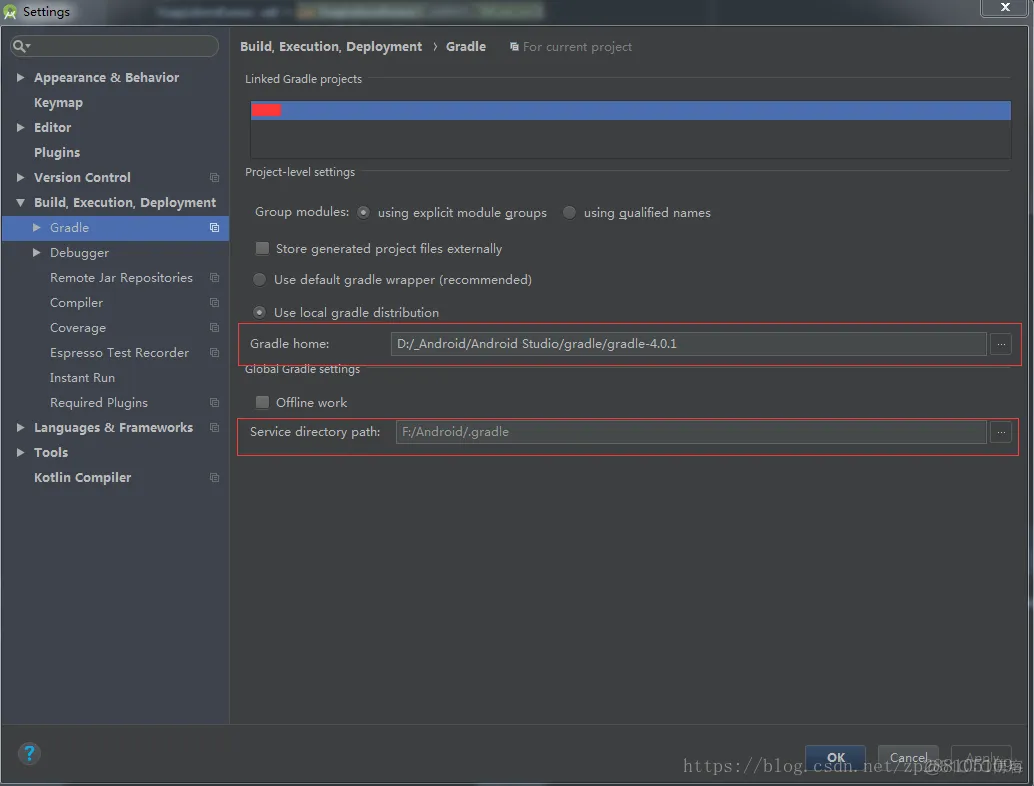Open the Plugins settings page

pos(57,152)
